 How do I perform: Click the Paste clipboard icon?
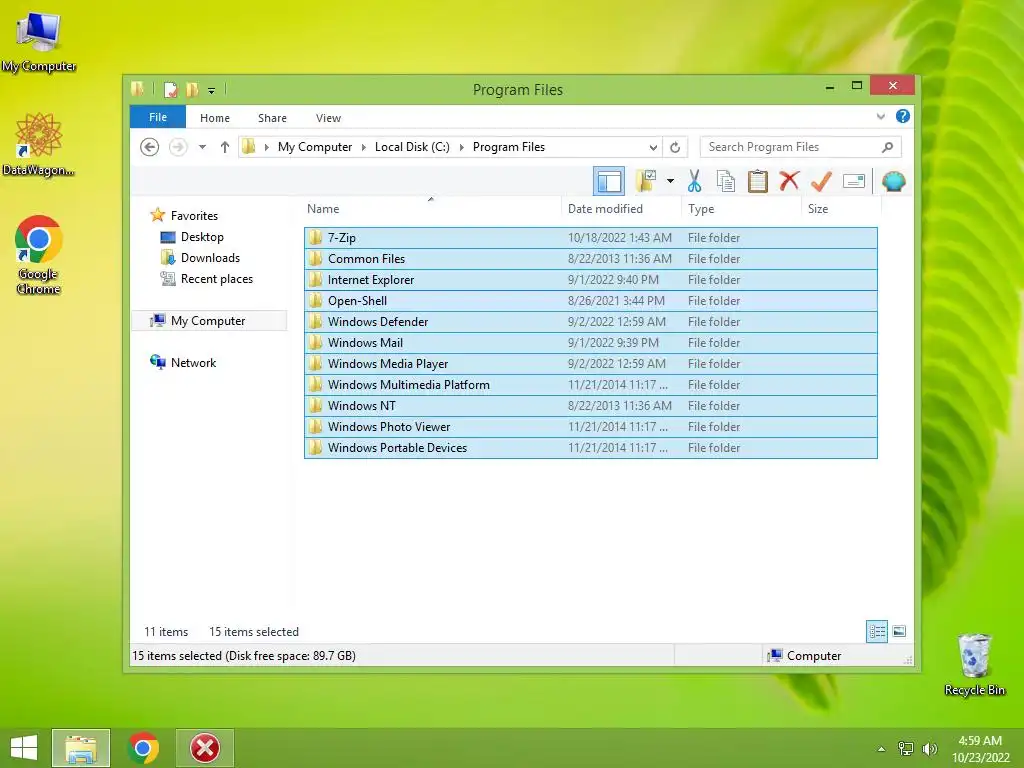click(758, 181)
